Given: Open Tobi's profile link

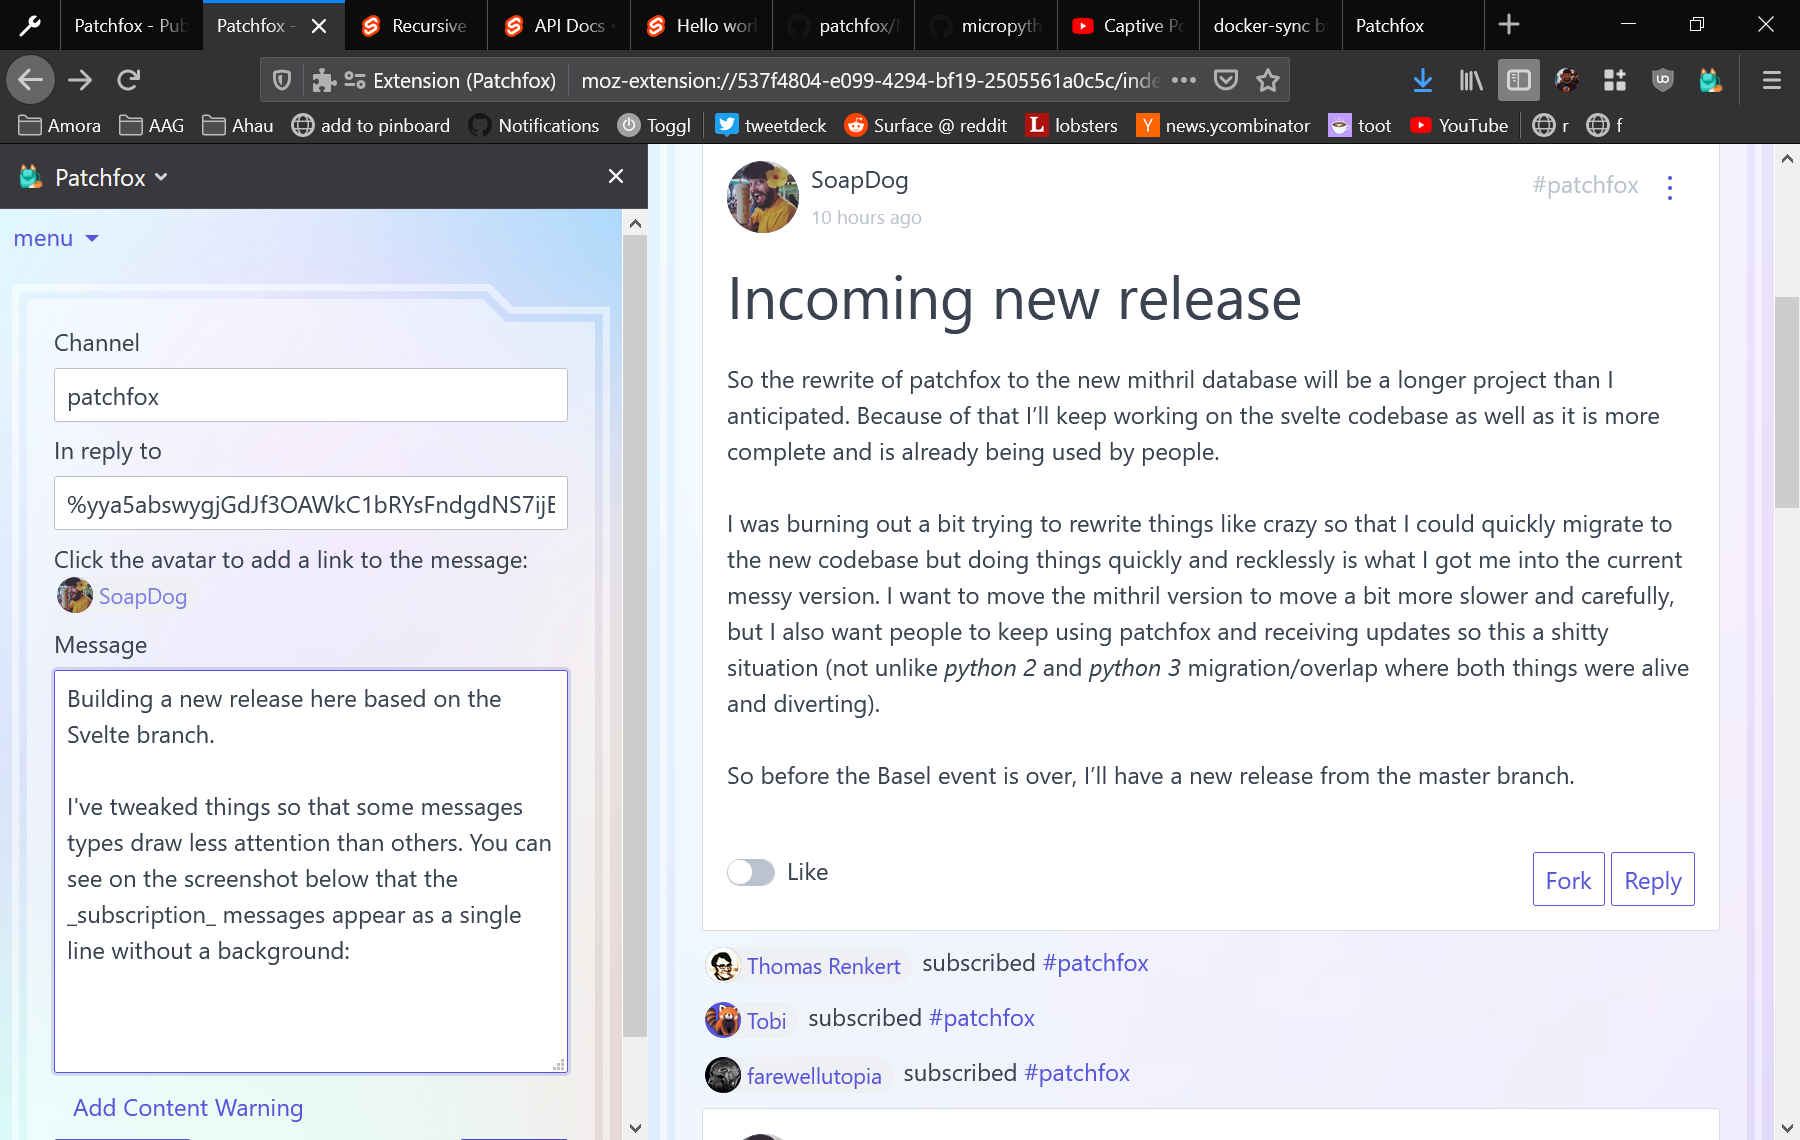Looking at the screenshot, I should [x=766, y=1021].
